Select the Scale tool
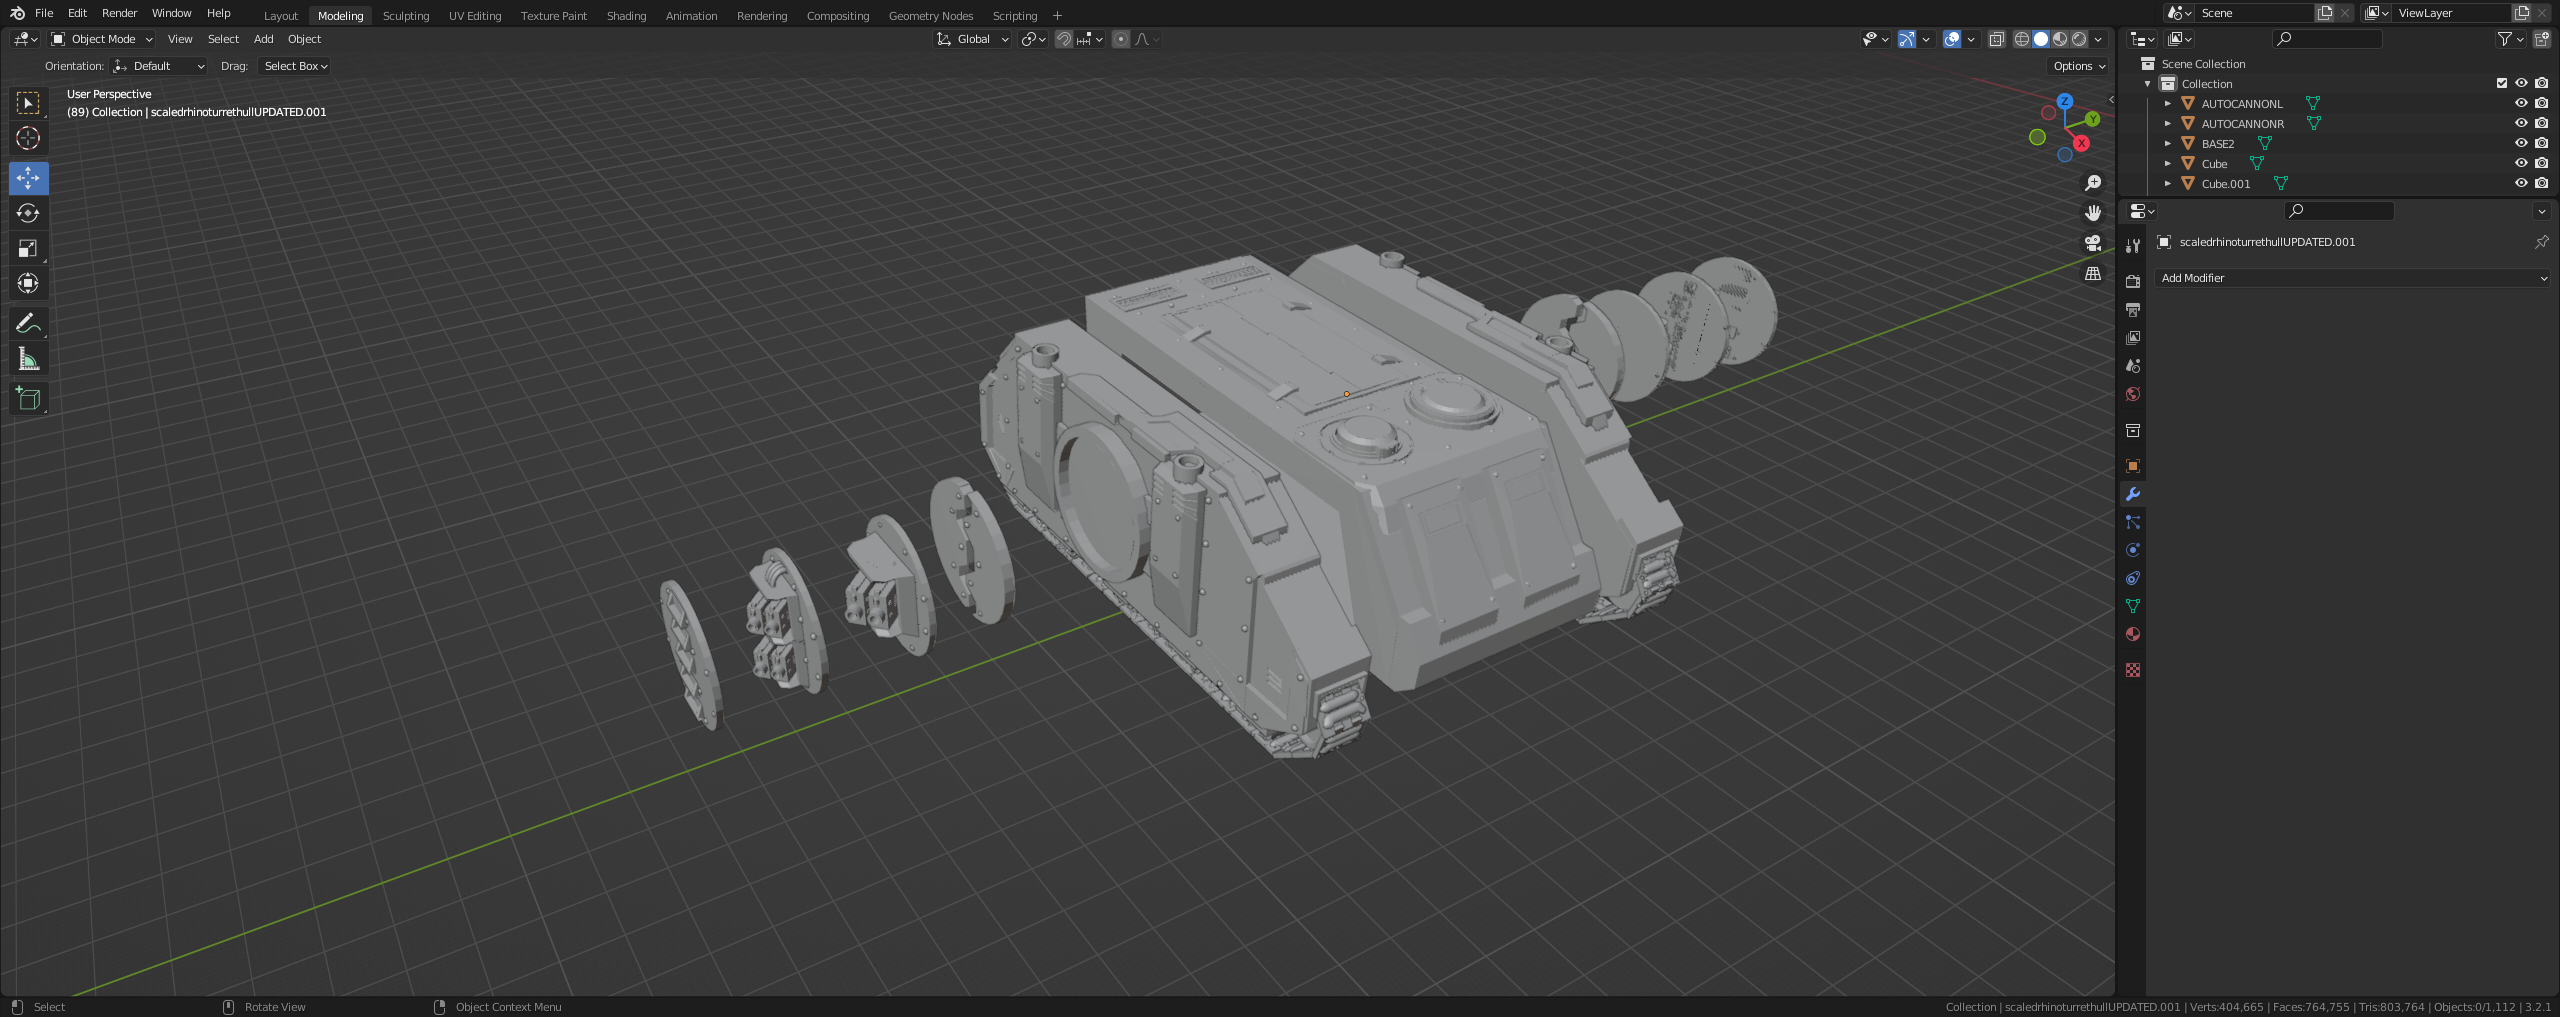The height and width of the screenshot is (1017, 2560). 28,248
